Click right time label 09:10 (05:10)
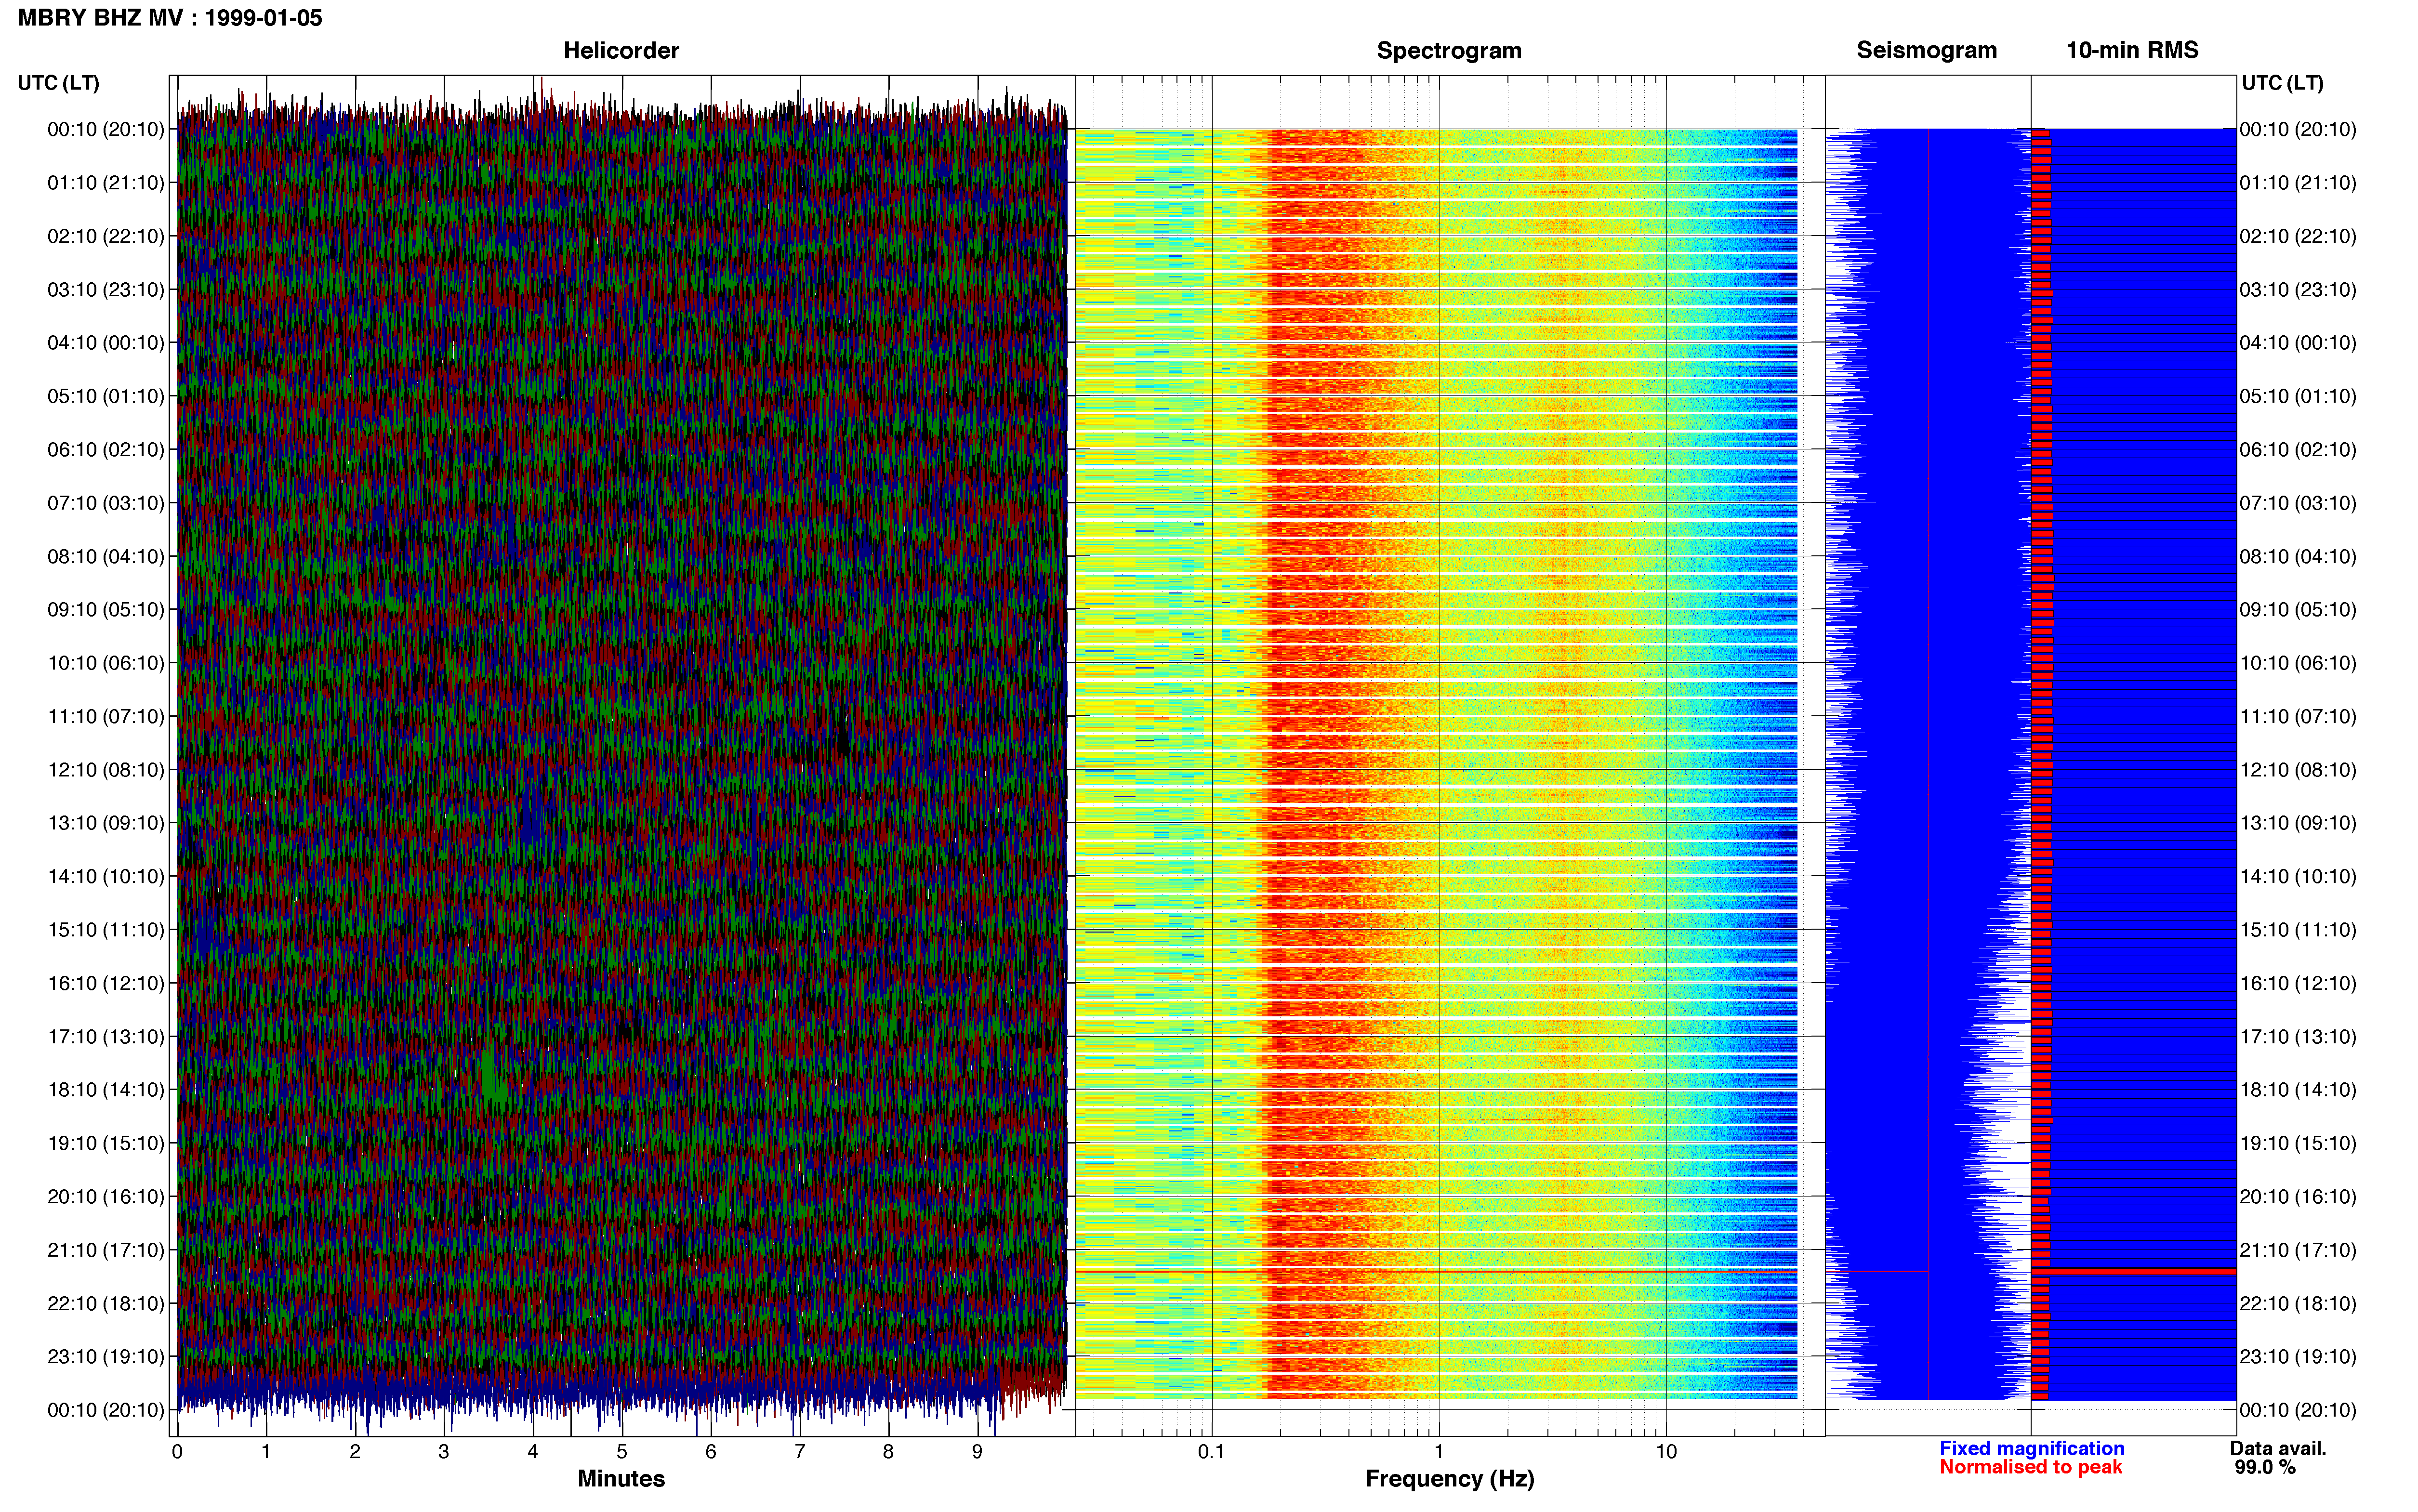The image size is (2418, 1512). coord(2298,610)
